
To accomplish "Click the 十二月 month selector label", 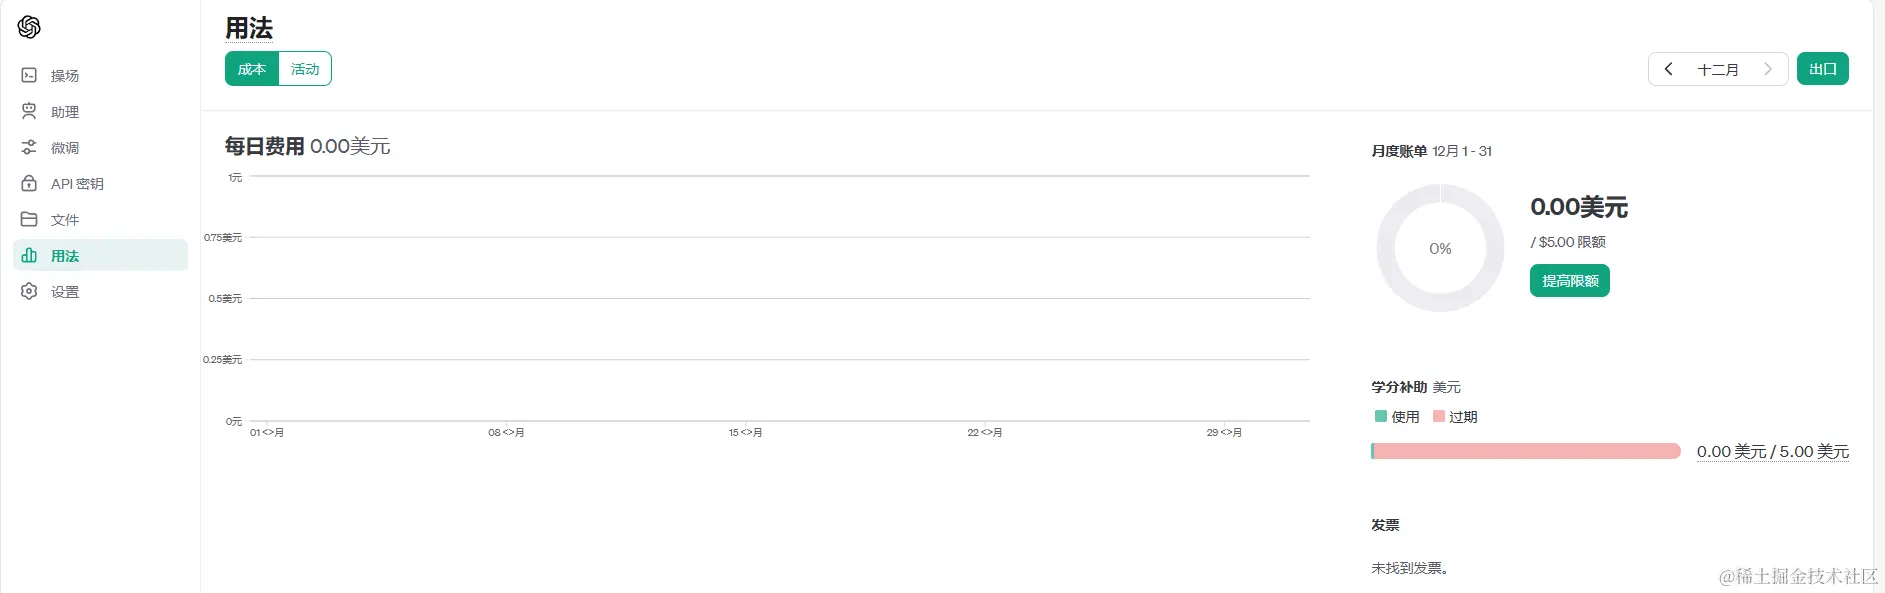I will point(1718,69).
